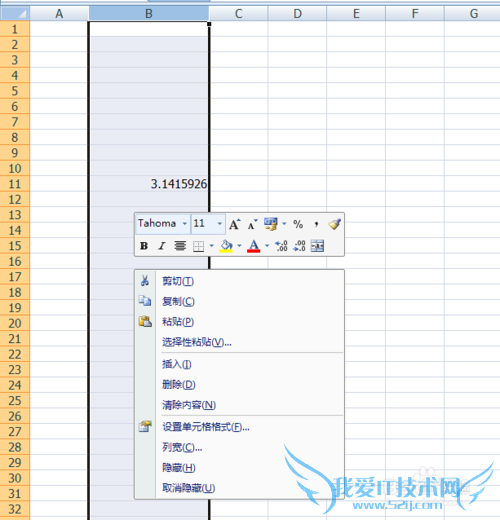Select column A header

59,14
